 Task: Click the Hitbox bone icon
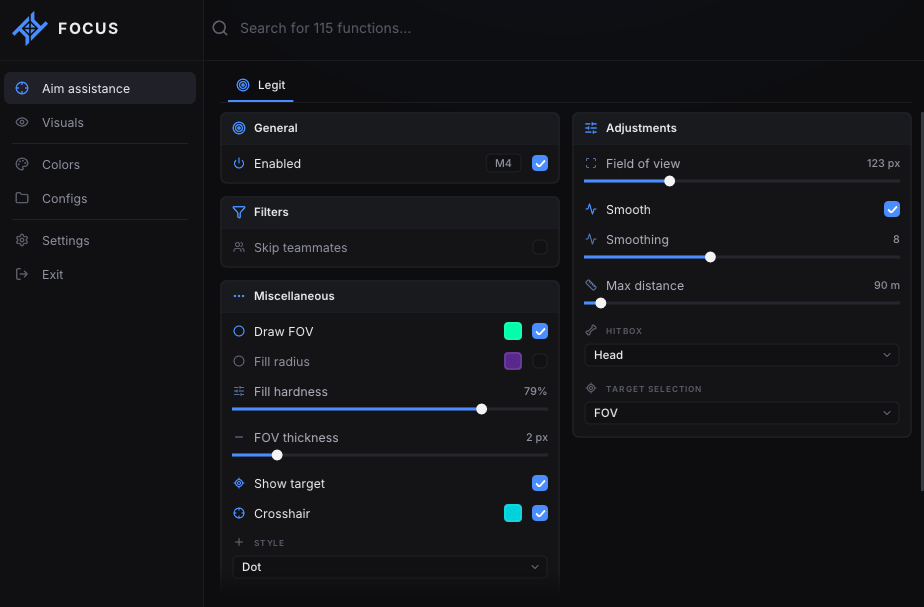point(591,330)
